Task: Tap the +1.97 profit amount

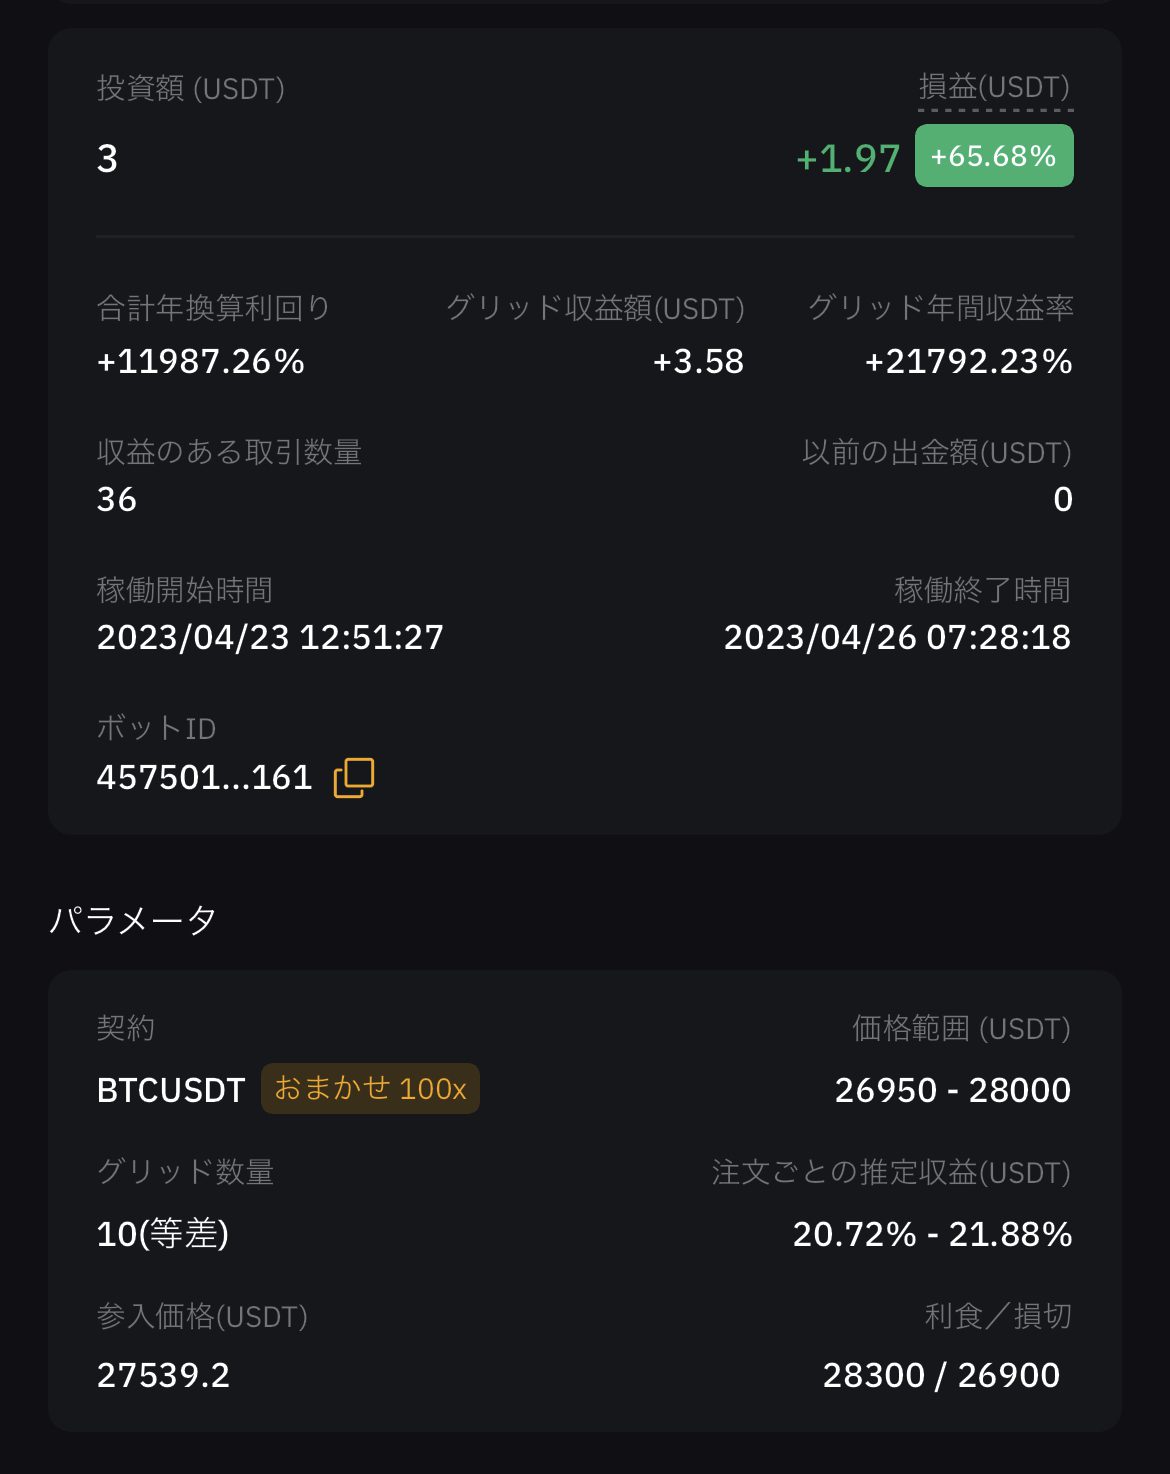Action: [848, 158]
